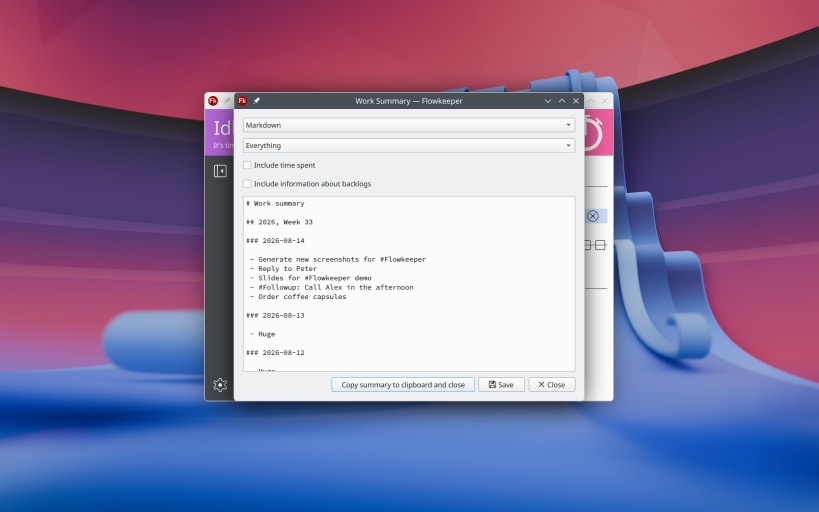
Task: Click the circled X icon in main window
Action: click(x=592, y=216)
